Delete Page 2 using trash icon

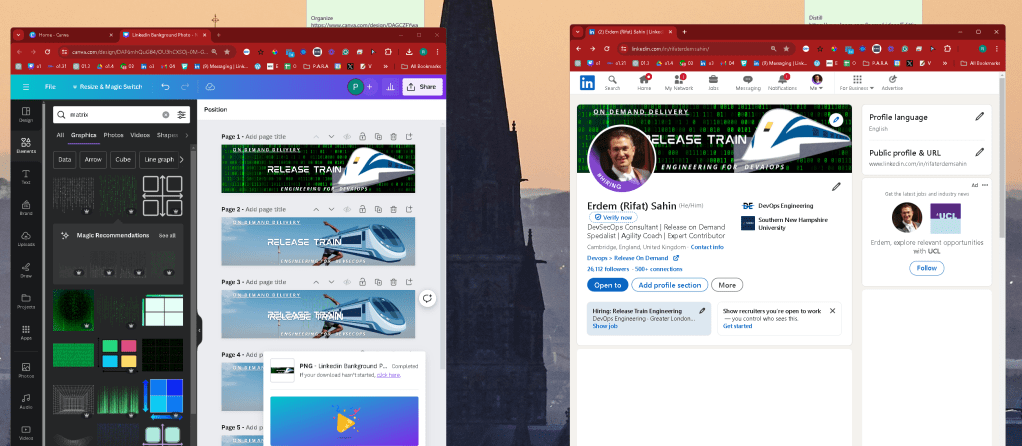(394, 209)
